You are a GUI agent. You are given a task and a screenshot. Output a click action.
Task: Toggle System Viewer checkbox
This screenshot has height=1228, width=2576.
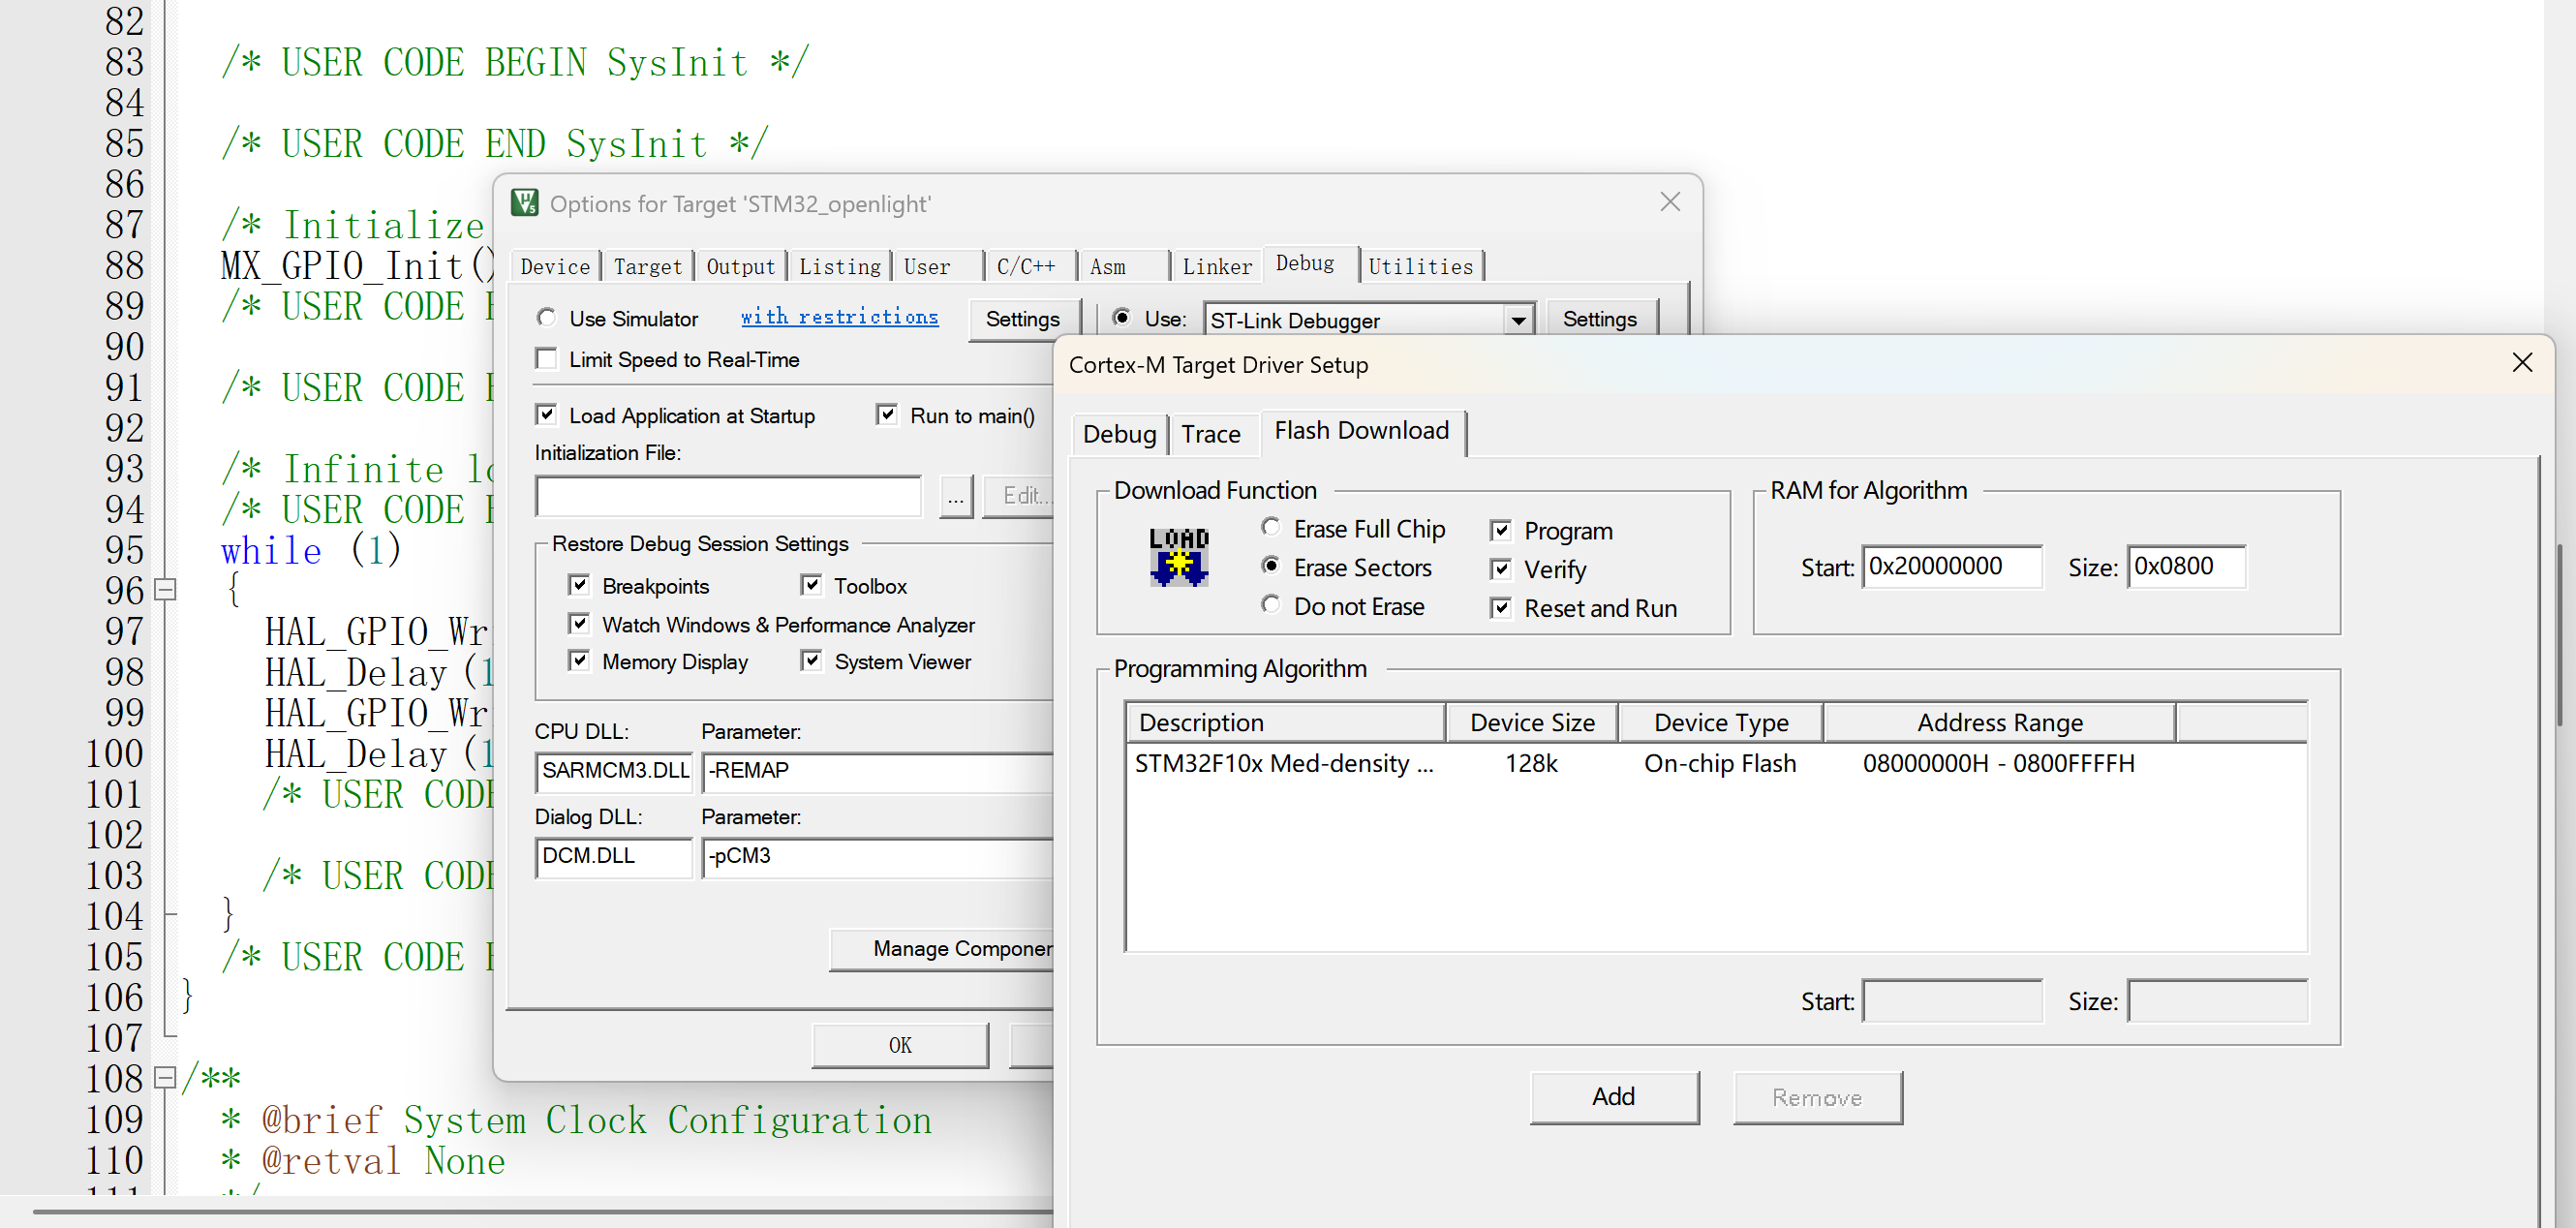811,661
